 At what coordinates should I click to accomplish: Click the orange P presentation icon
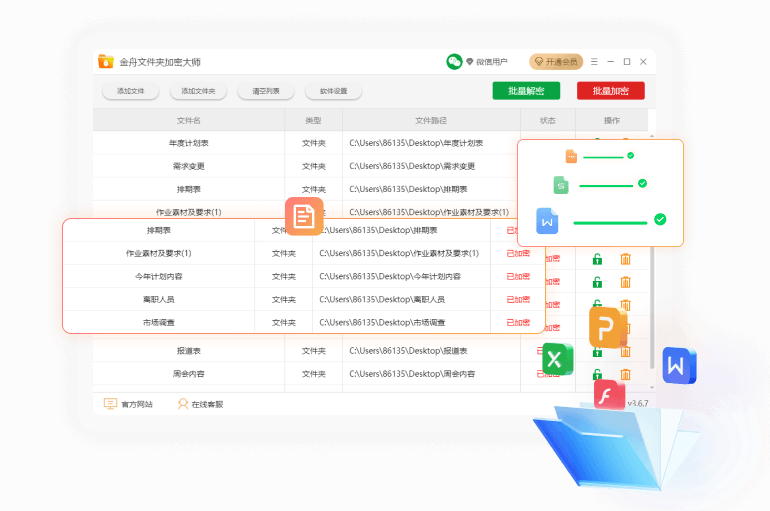[607, 327]
